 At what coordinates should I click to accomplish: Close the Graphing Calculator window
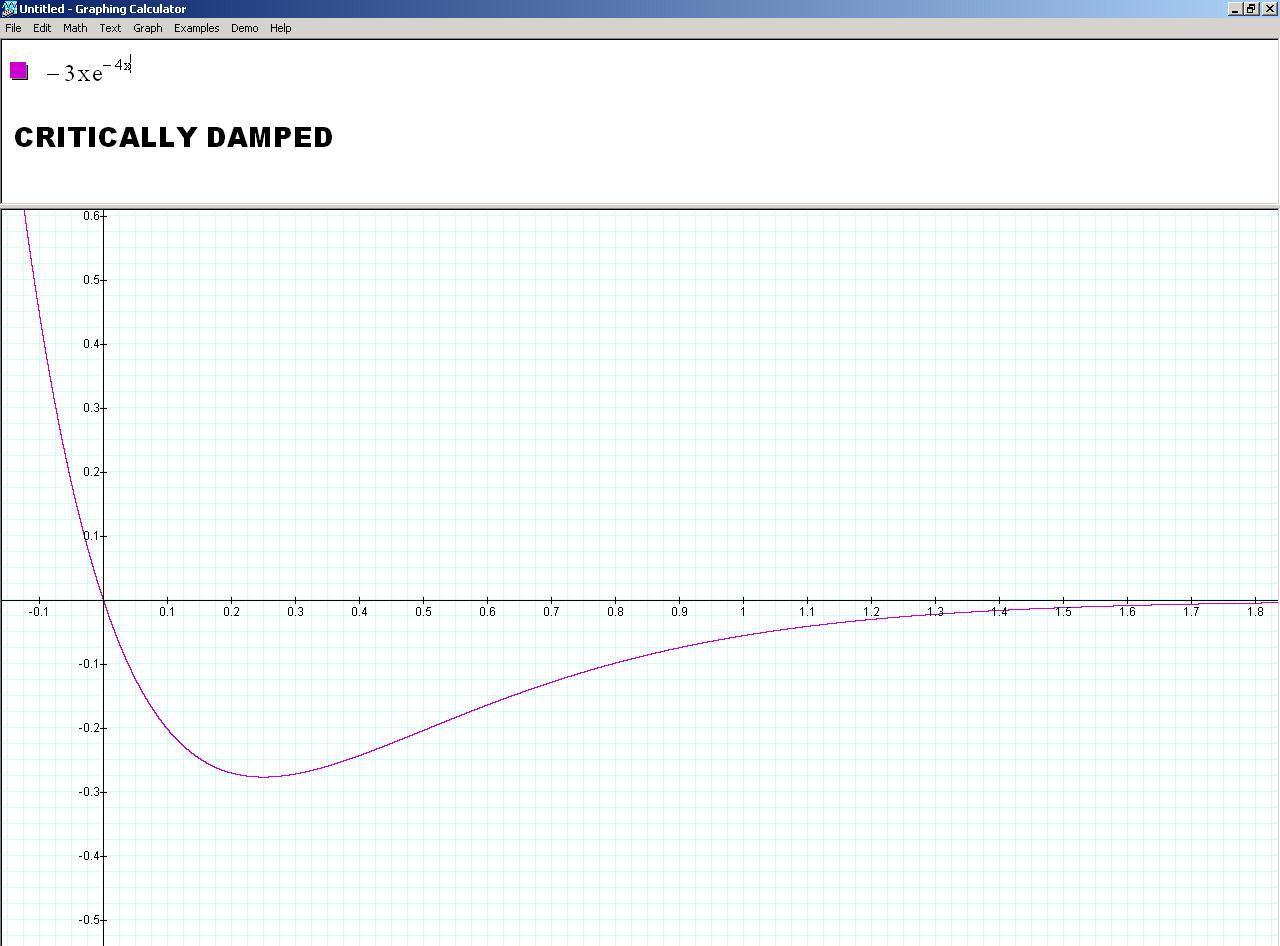(x=1270, y=9)
